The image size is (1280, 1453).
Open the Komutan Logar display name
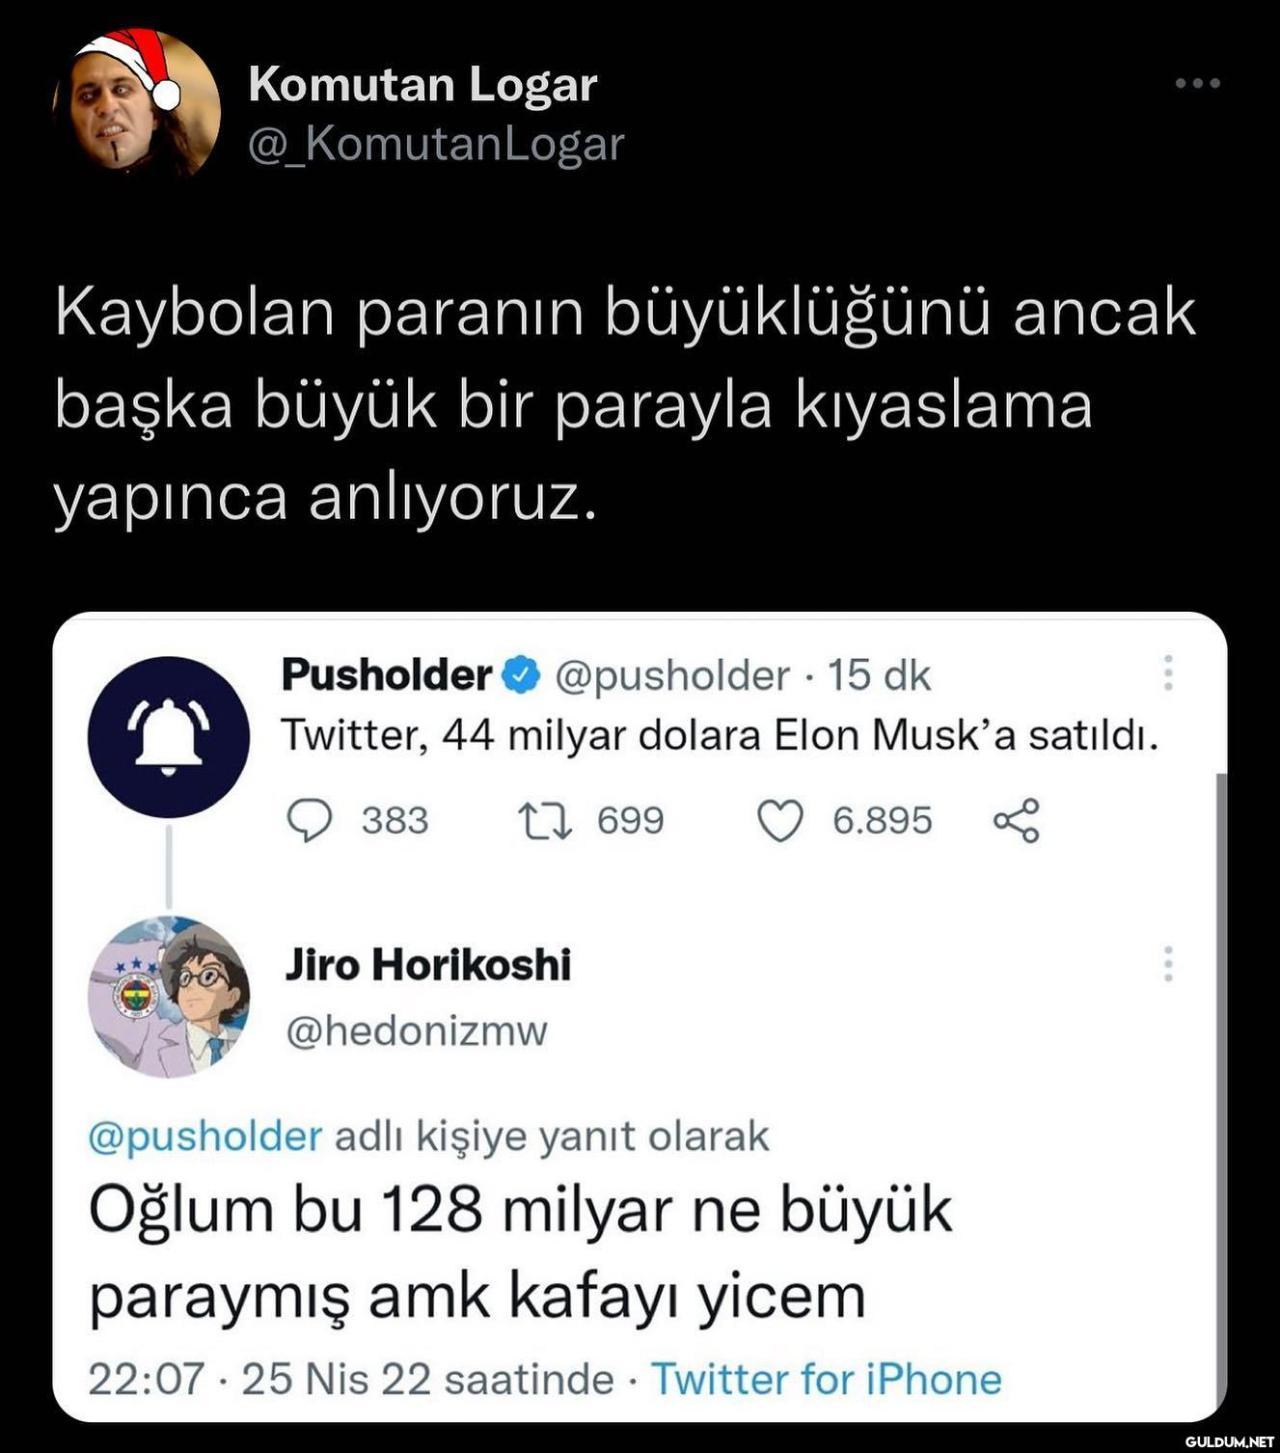click(422, 84)
